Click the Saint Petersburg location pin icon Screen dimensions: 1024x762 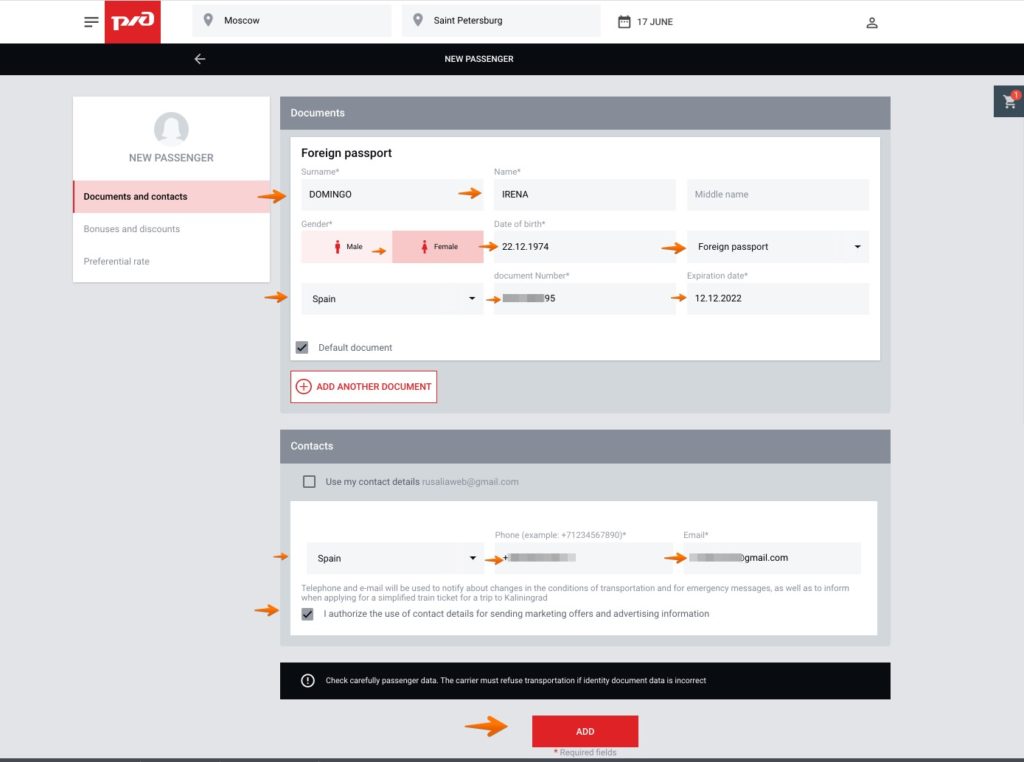418,20
